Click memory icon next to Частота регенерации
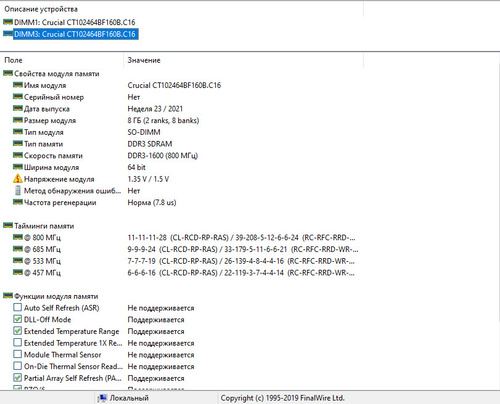Image resolution: width=500 pixels, height=404 pixels. tap(18, 202)
